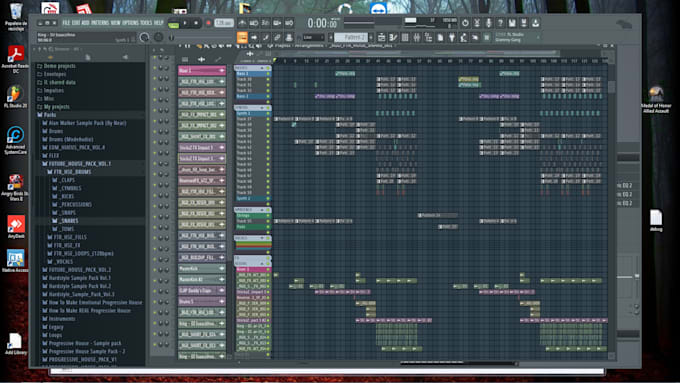Collapse the FUTURE_HOUSE_PACK_VOL.1 folder
680x383 pixels.
[79, 164]
